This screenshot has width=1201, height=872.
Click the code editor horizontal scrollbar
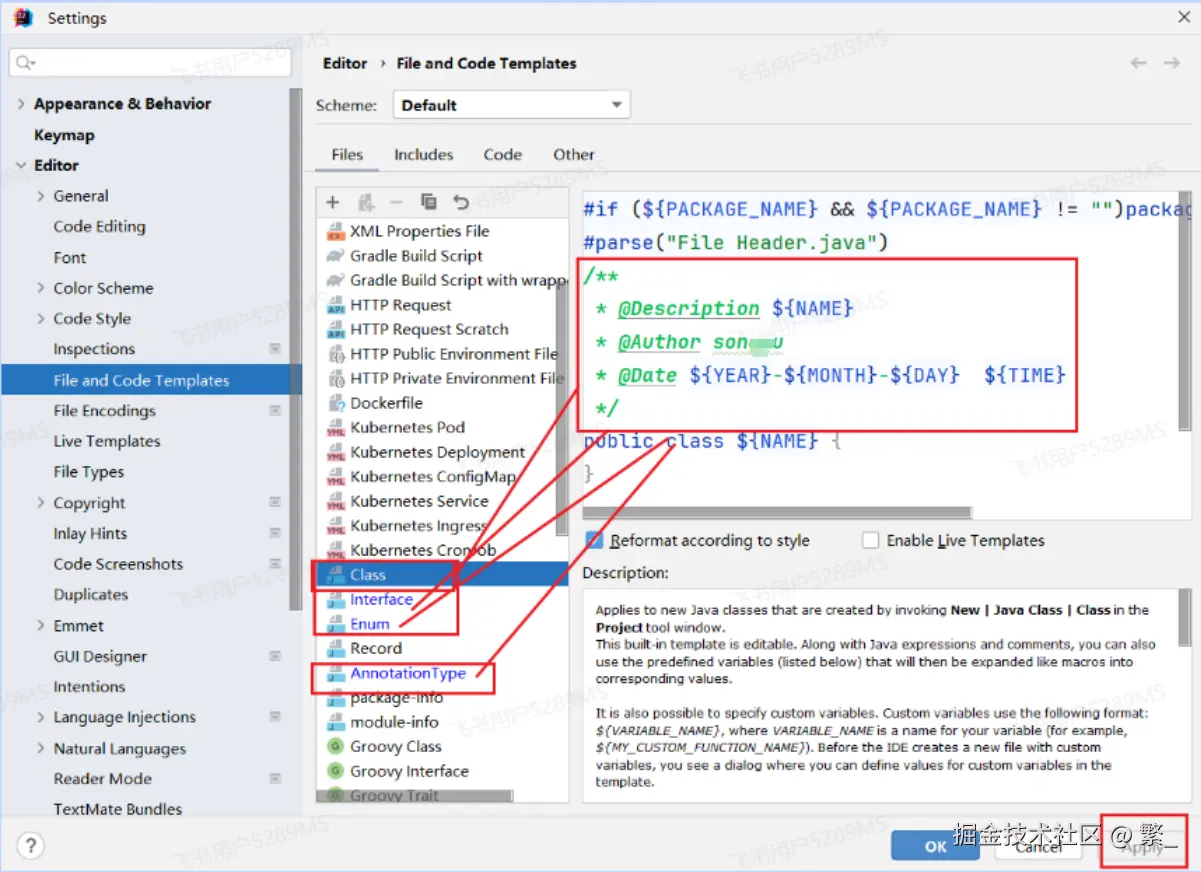[x=777, y=513]
